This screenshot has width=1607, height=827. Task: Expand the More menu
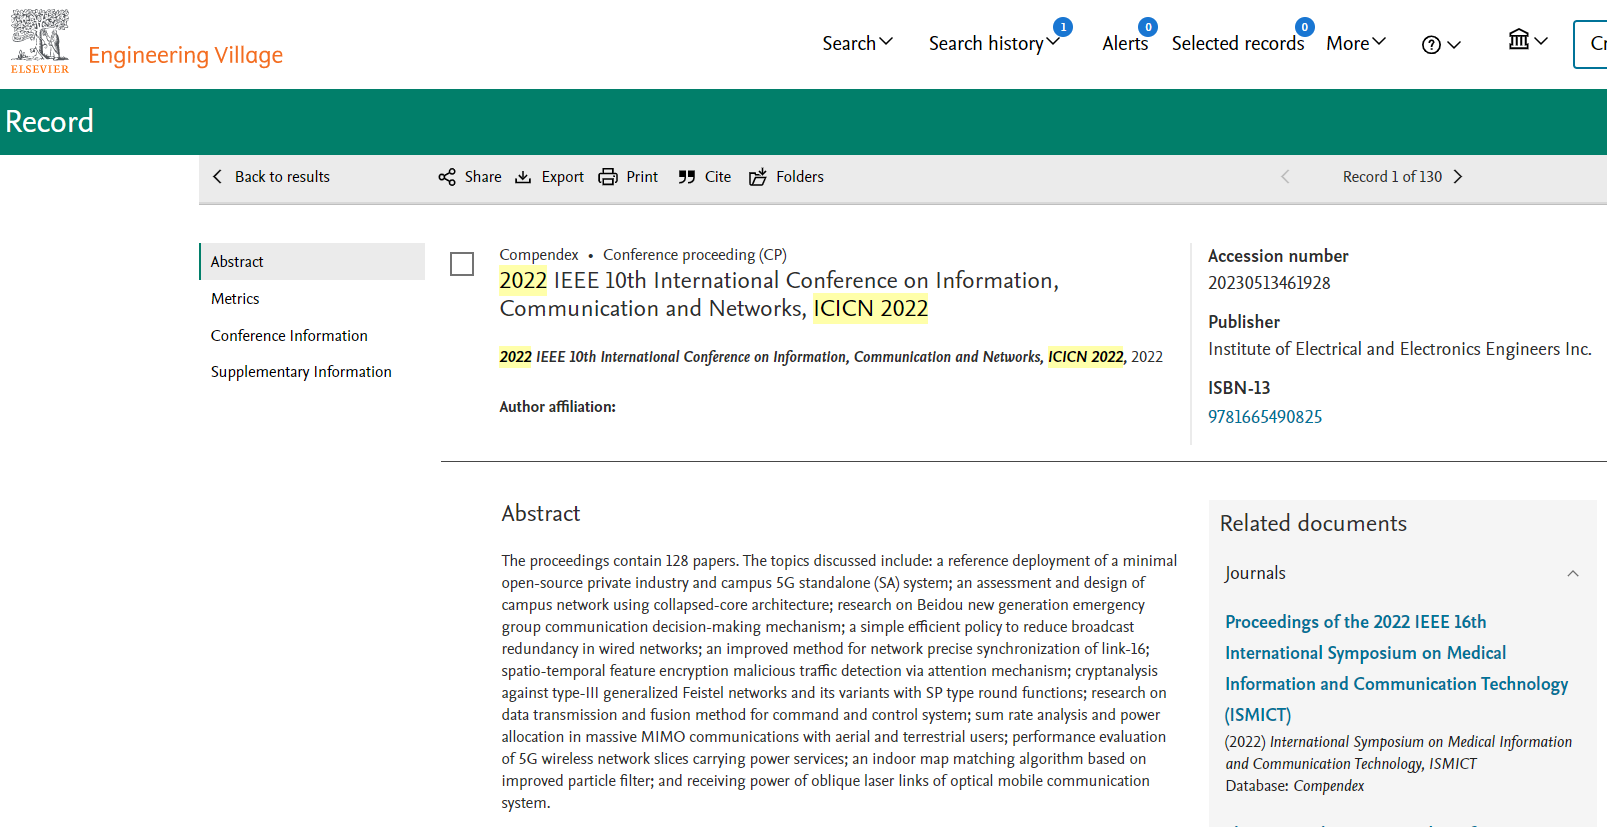click(1356, 43)
